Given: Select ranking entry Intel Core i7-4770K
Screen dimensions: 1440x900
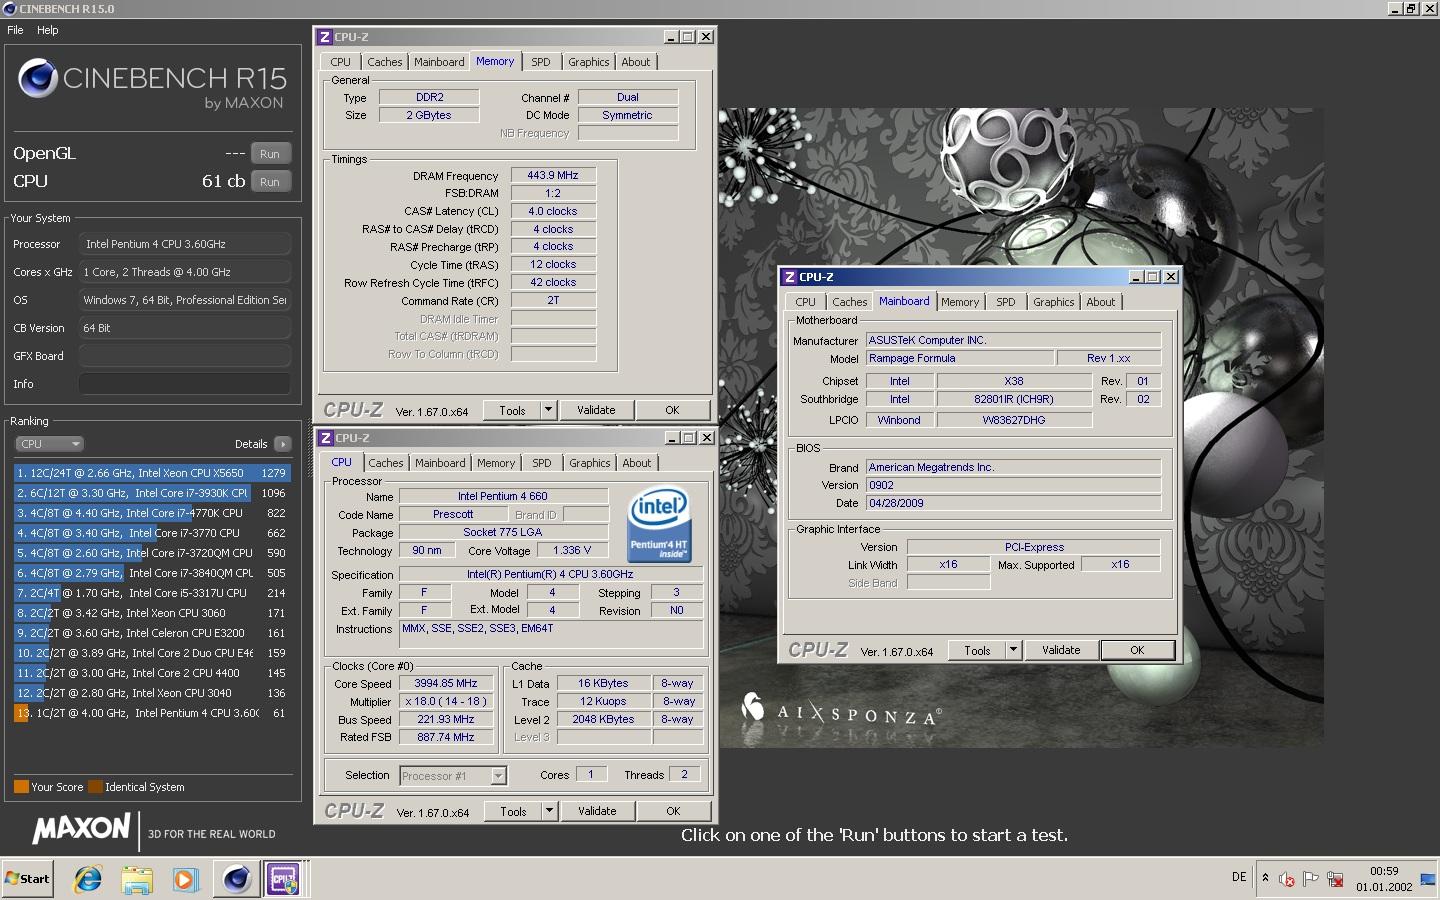Looking at the screenshot, I should (x=151, y=513).
